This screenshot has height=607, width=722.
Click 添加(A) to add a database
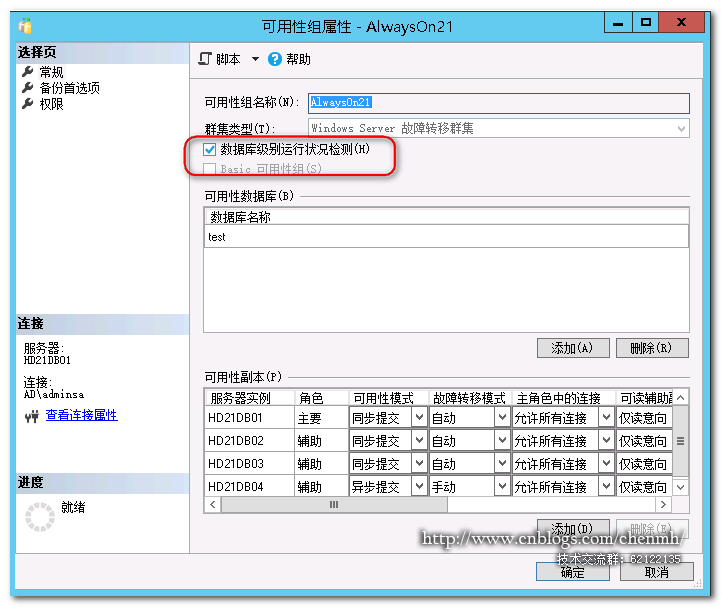572,348
